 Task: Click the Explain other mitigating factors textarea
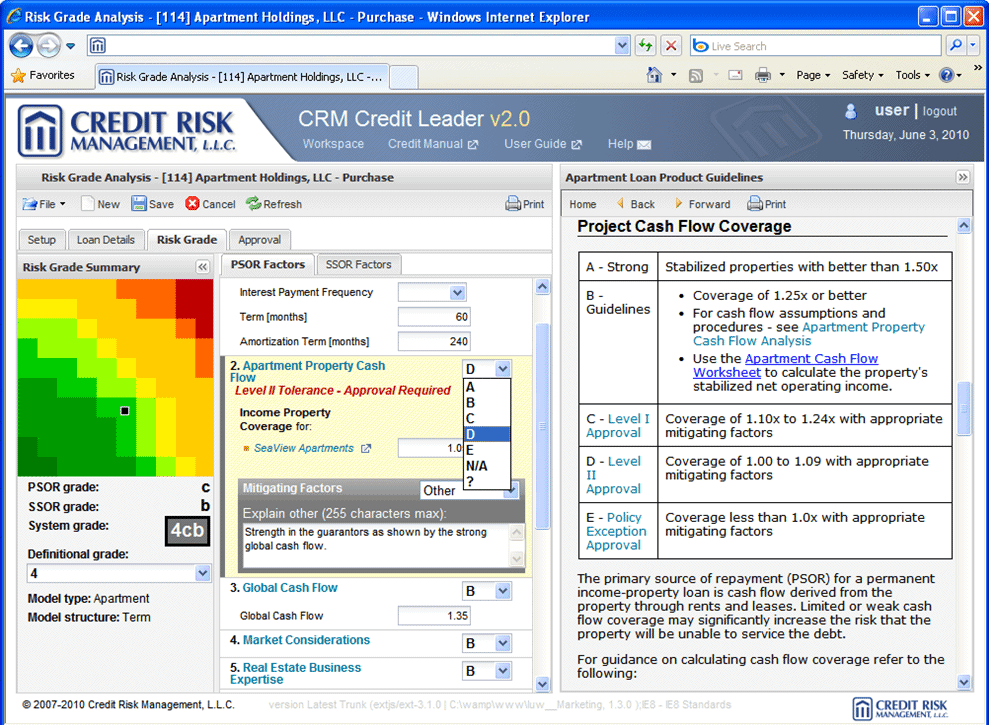(375, 545)
